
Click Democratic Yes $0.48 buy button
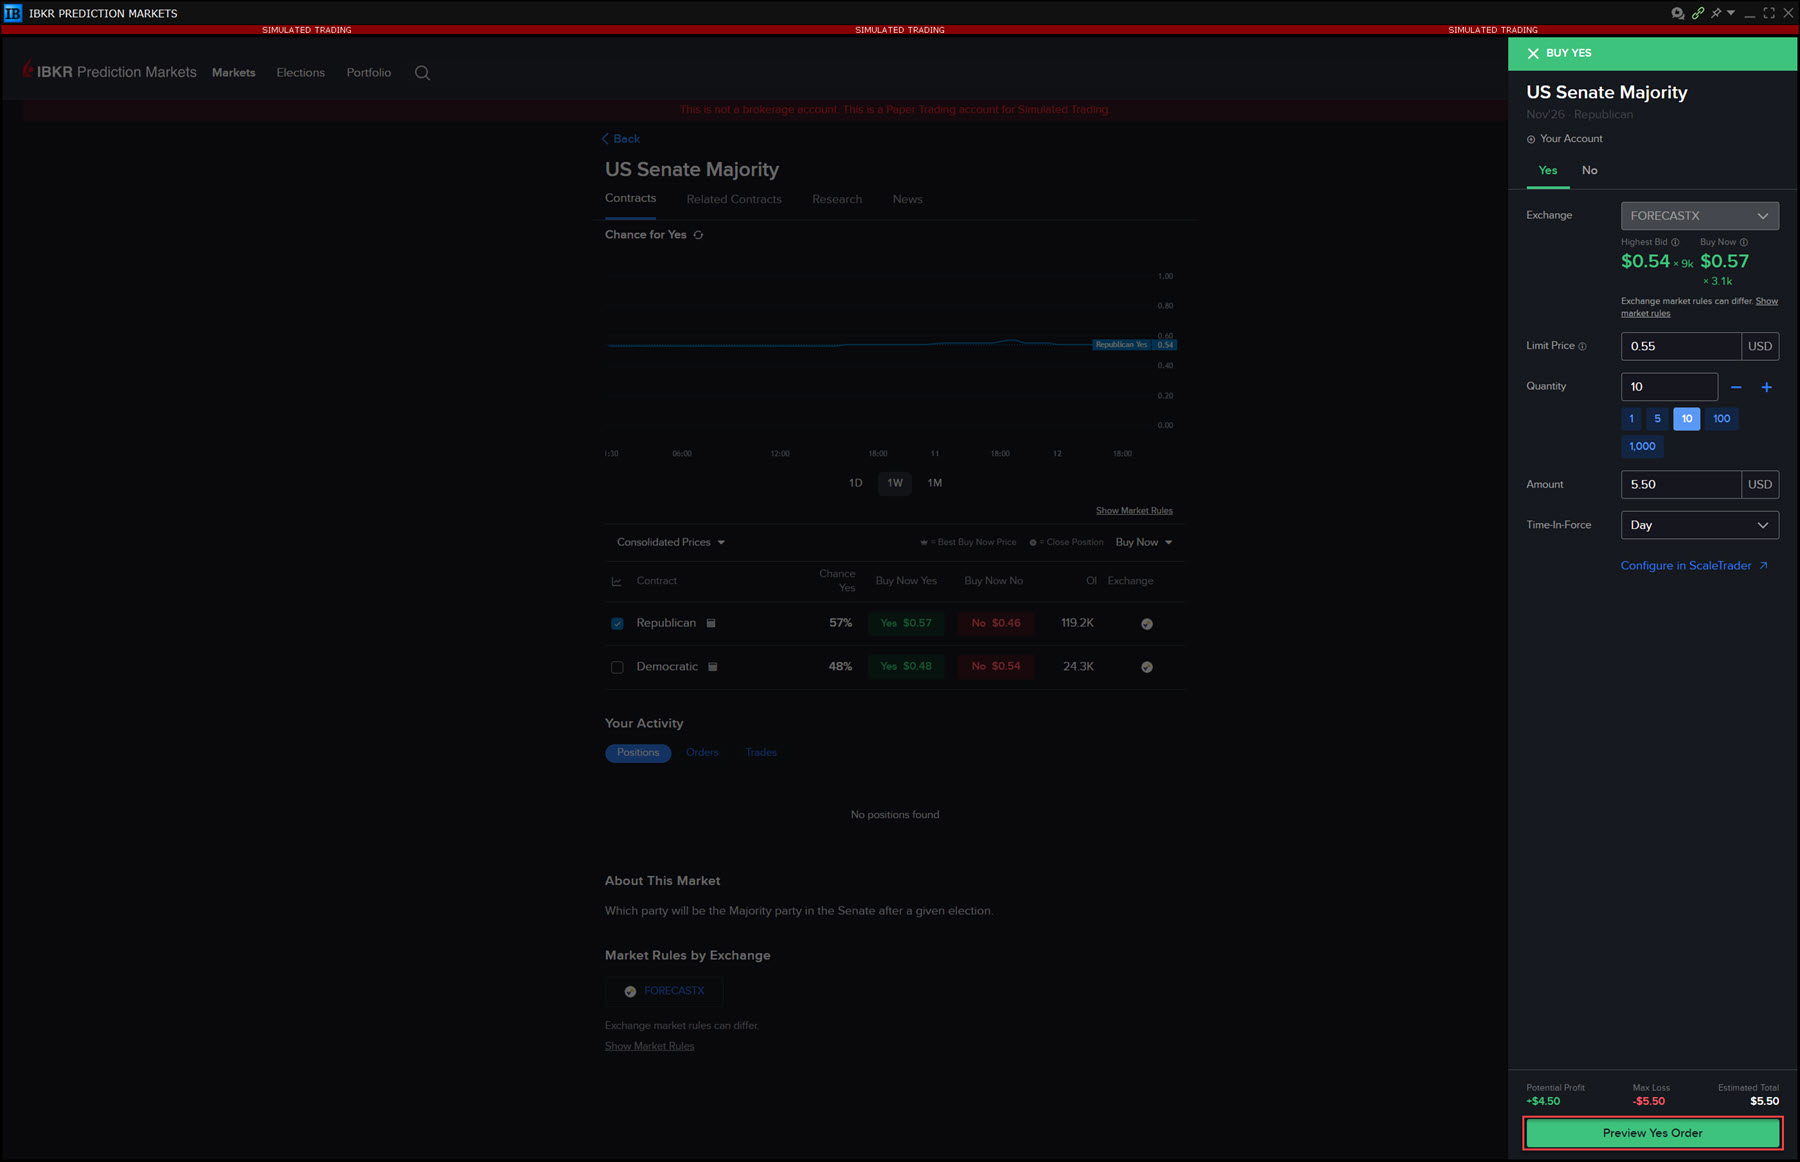click(x=906, y=666)
